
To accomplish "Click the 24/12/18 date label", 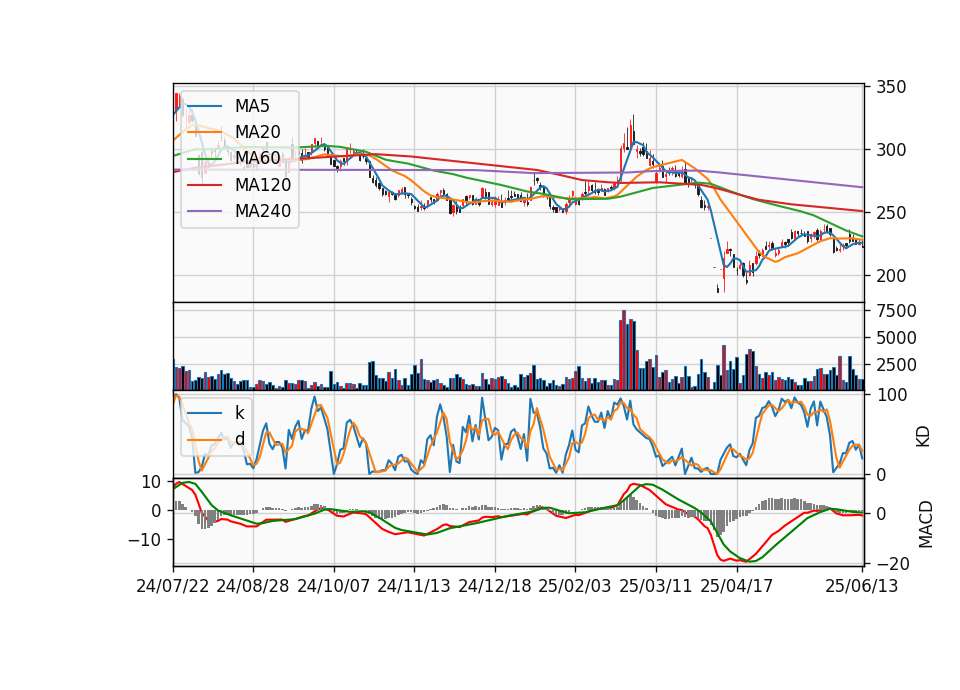I will [x=495, y=586].
